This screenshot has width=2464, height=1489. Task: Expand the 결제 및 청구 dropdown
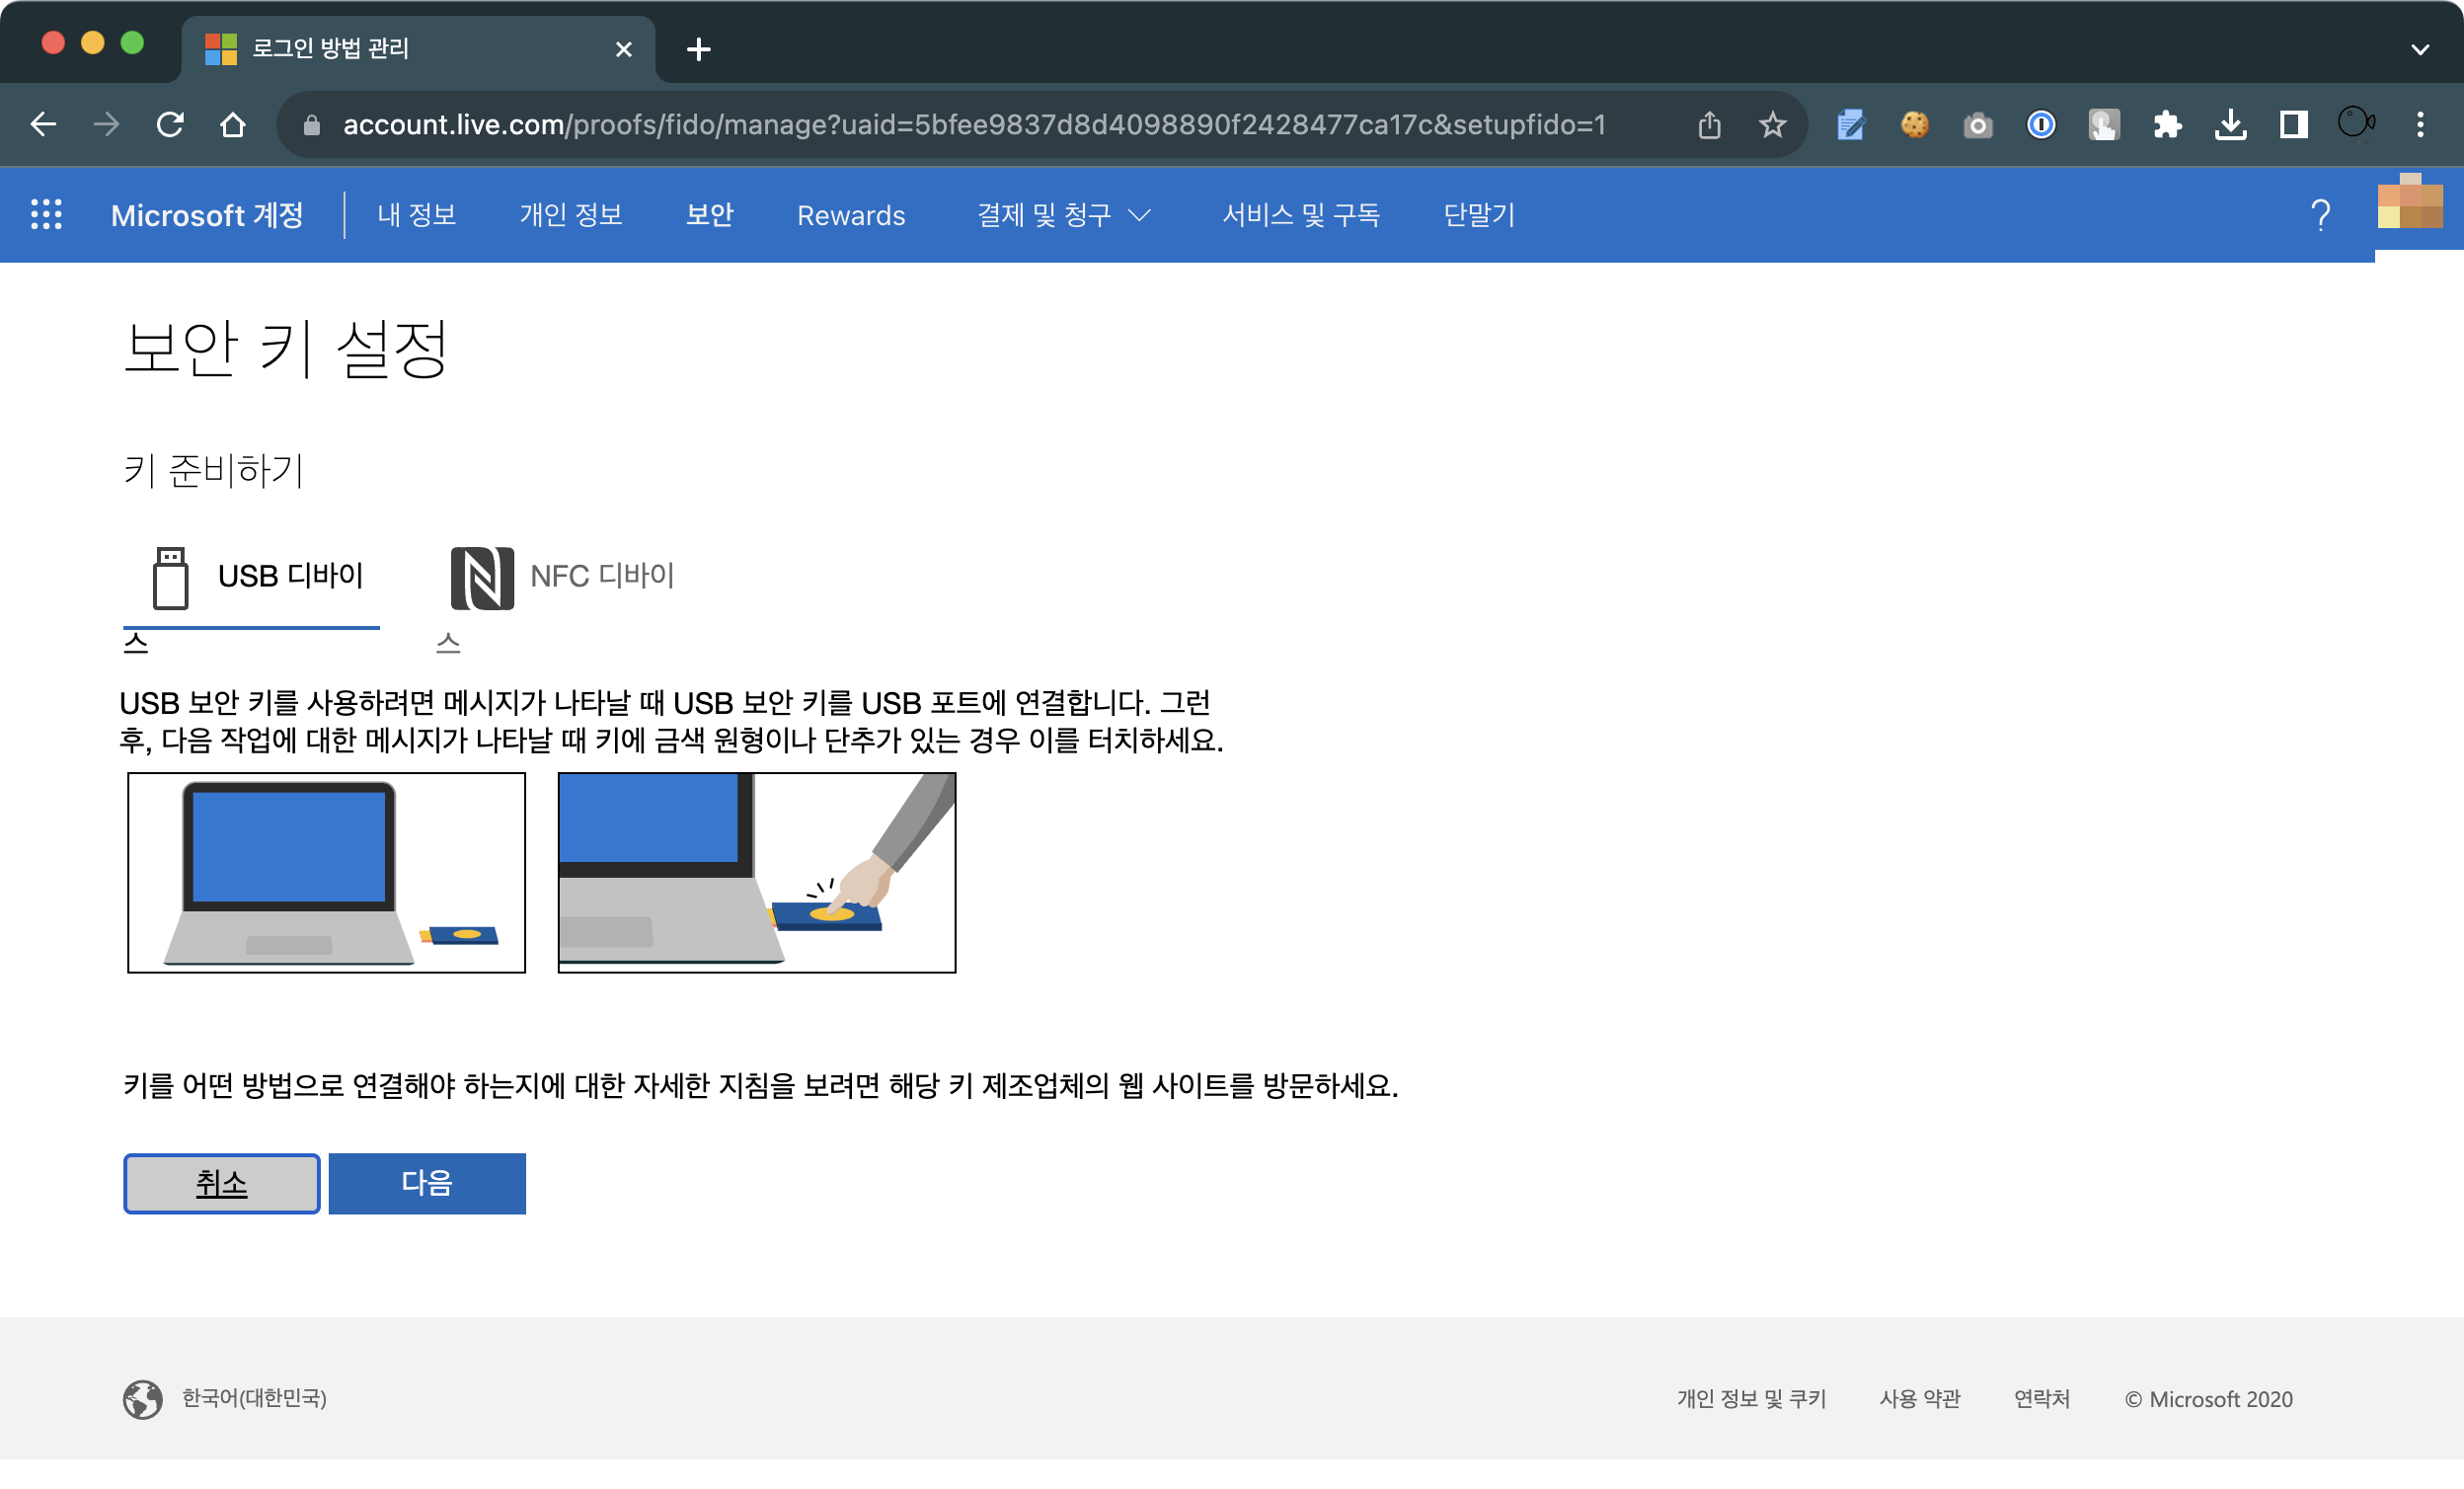pyautogui.click(x=1063, y=215)
